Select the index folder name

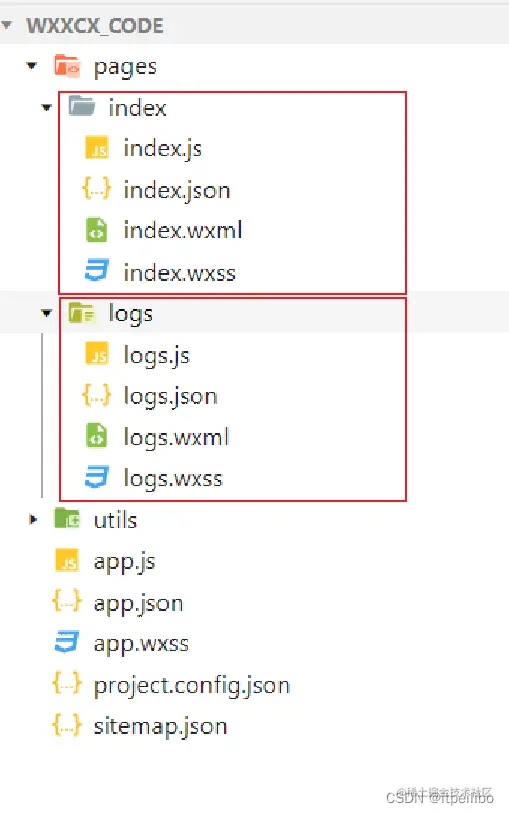tap(138, 108)
